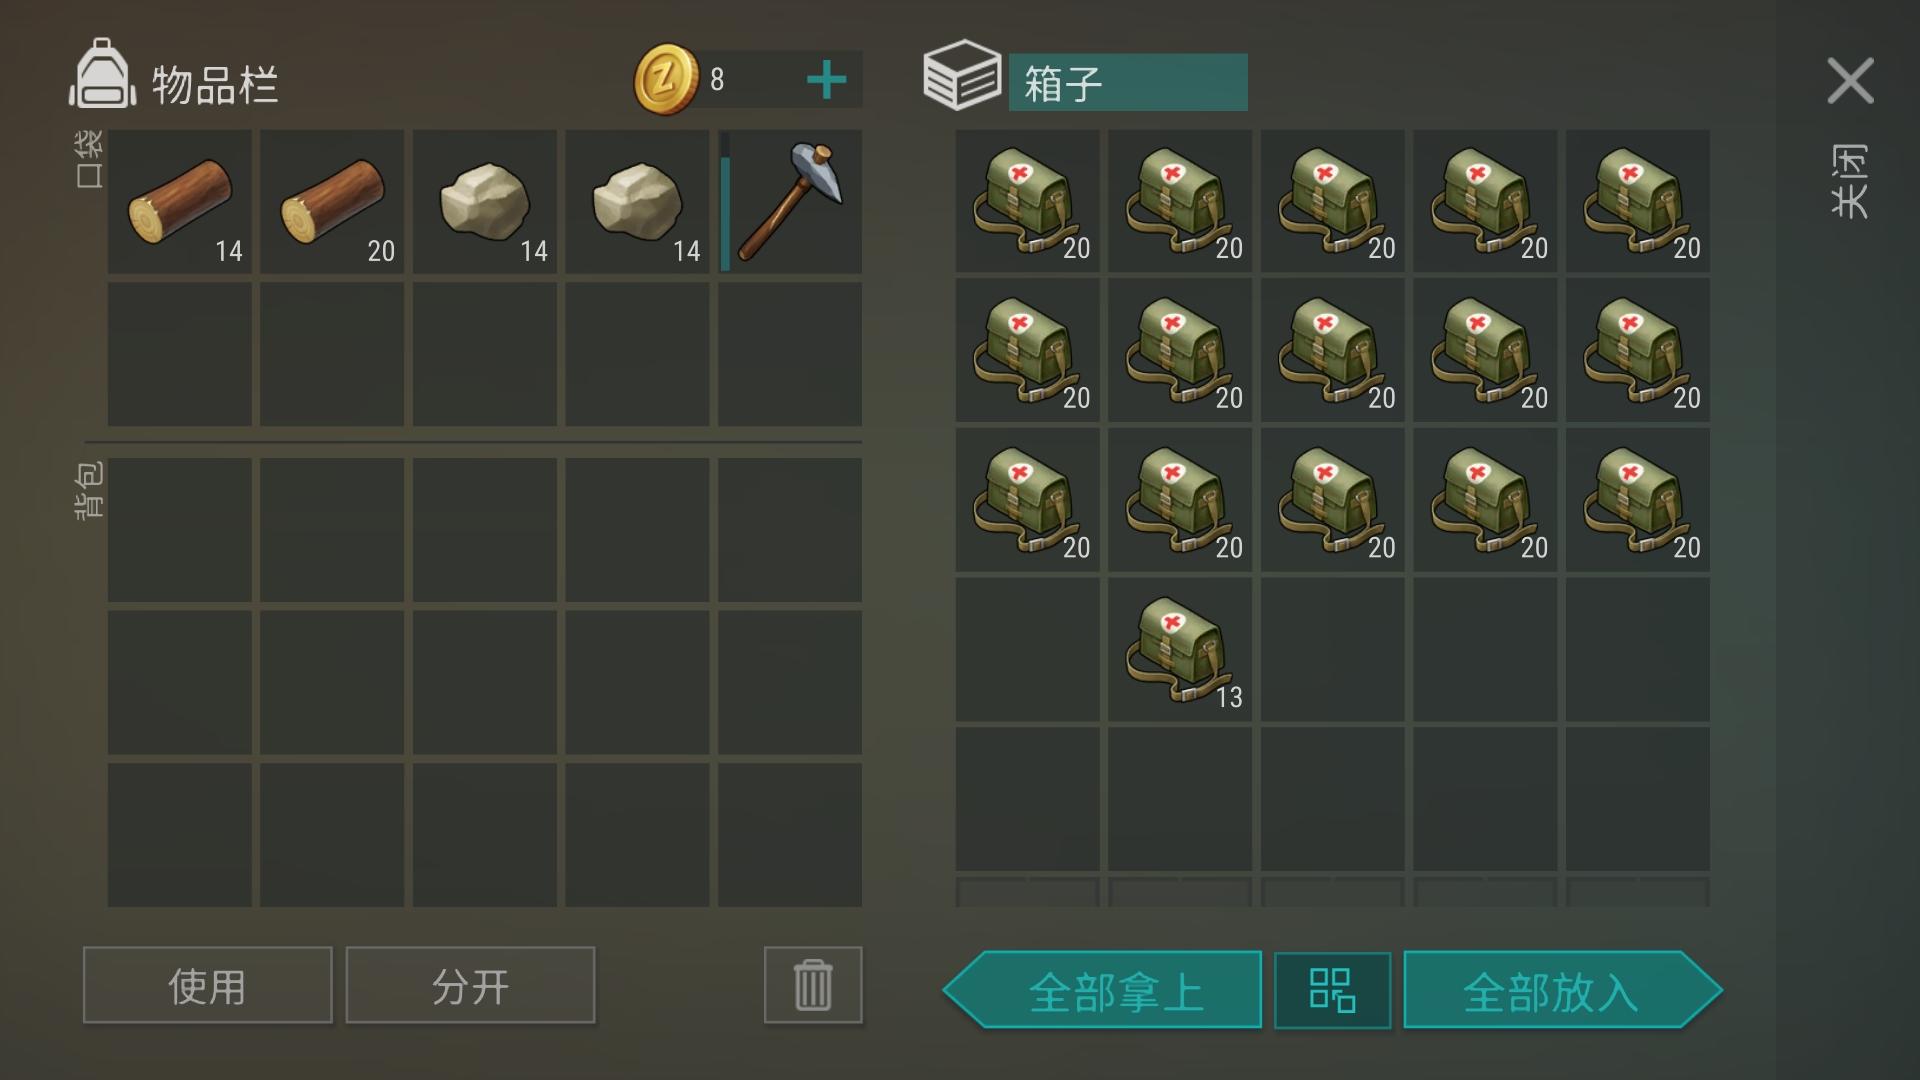Image resolution: width=1920 pixels, height=1080 pixels.
Task: Click the gold Z coin icon
Action: (x=666, y=79)
